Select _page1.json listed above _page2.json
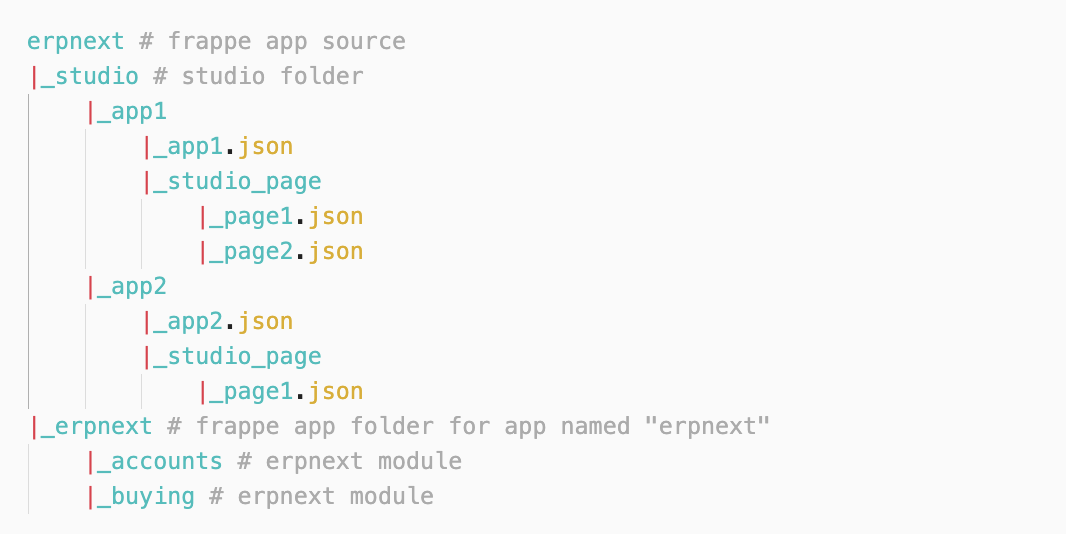 coord(286,216)
